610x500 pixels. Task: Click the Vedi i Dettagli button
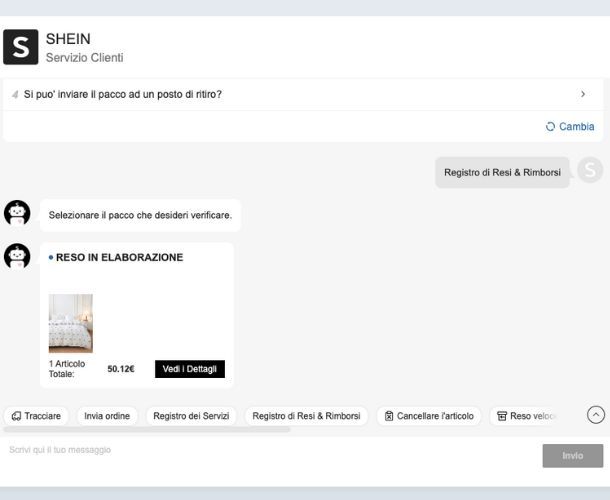(190, 369)
